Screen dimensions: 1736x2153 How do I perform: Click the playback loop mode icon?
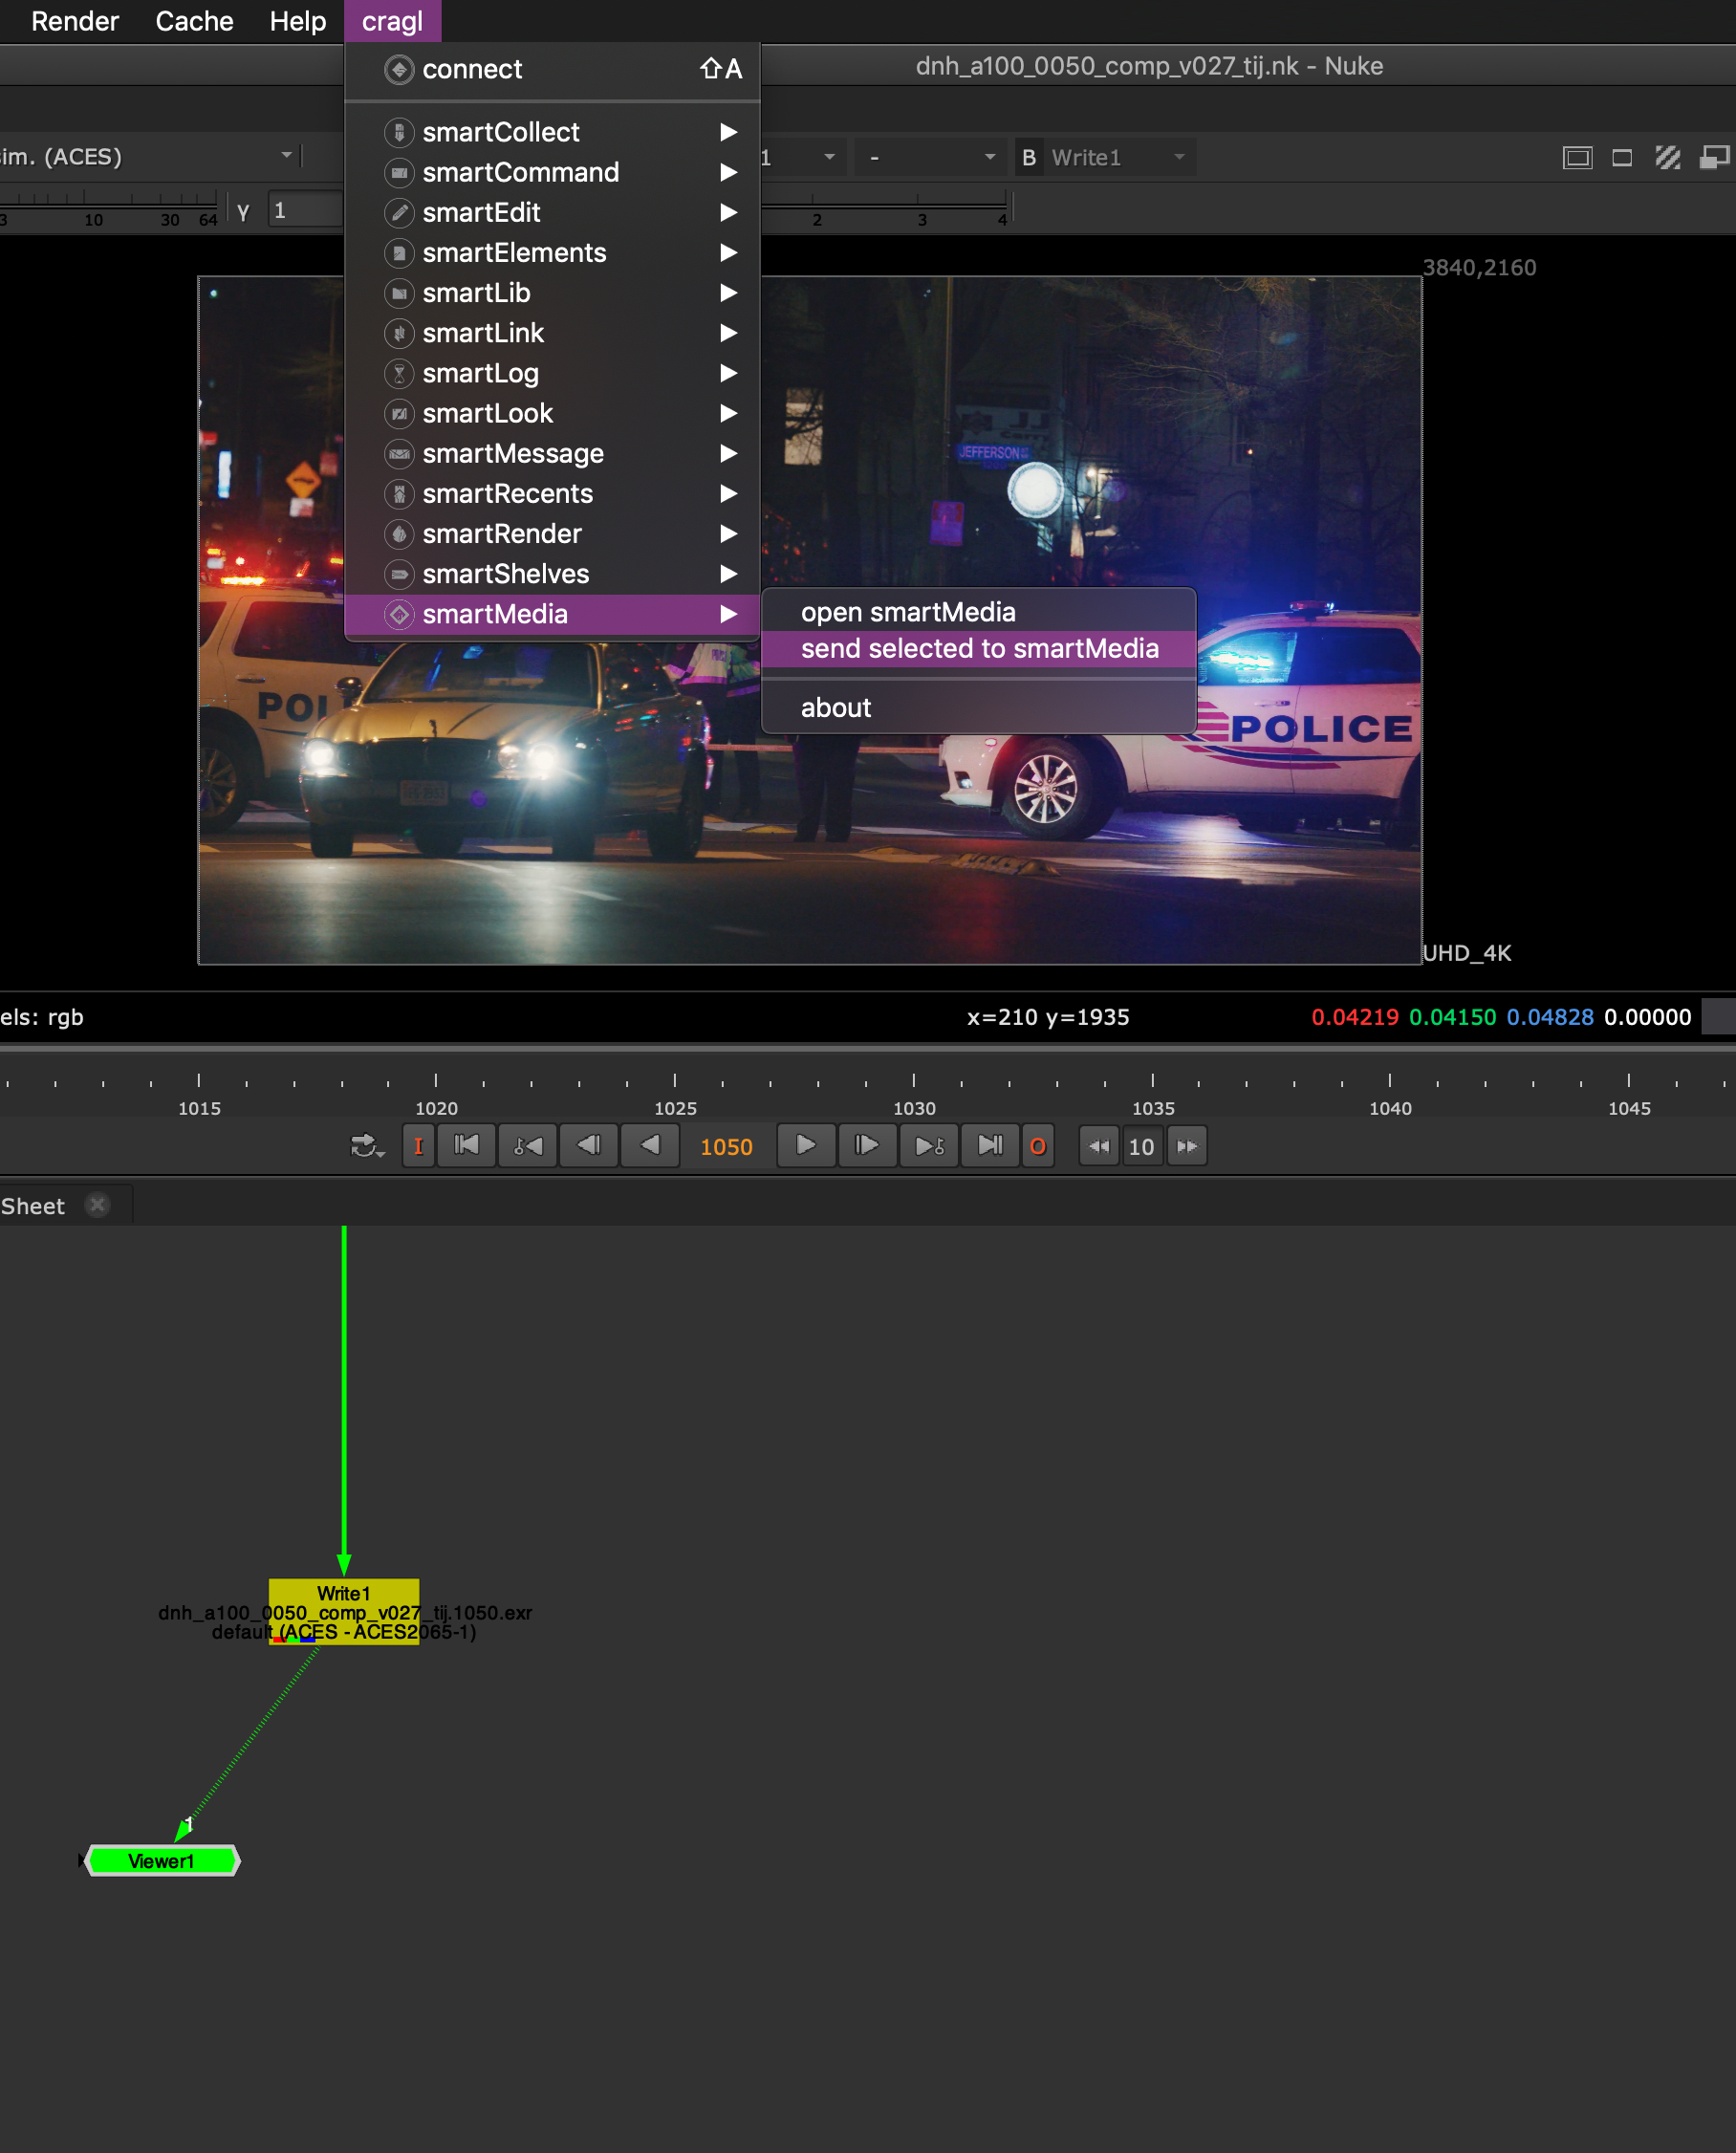(367, 1145)
